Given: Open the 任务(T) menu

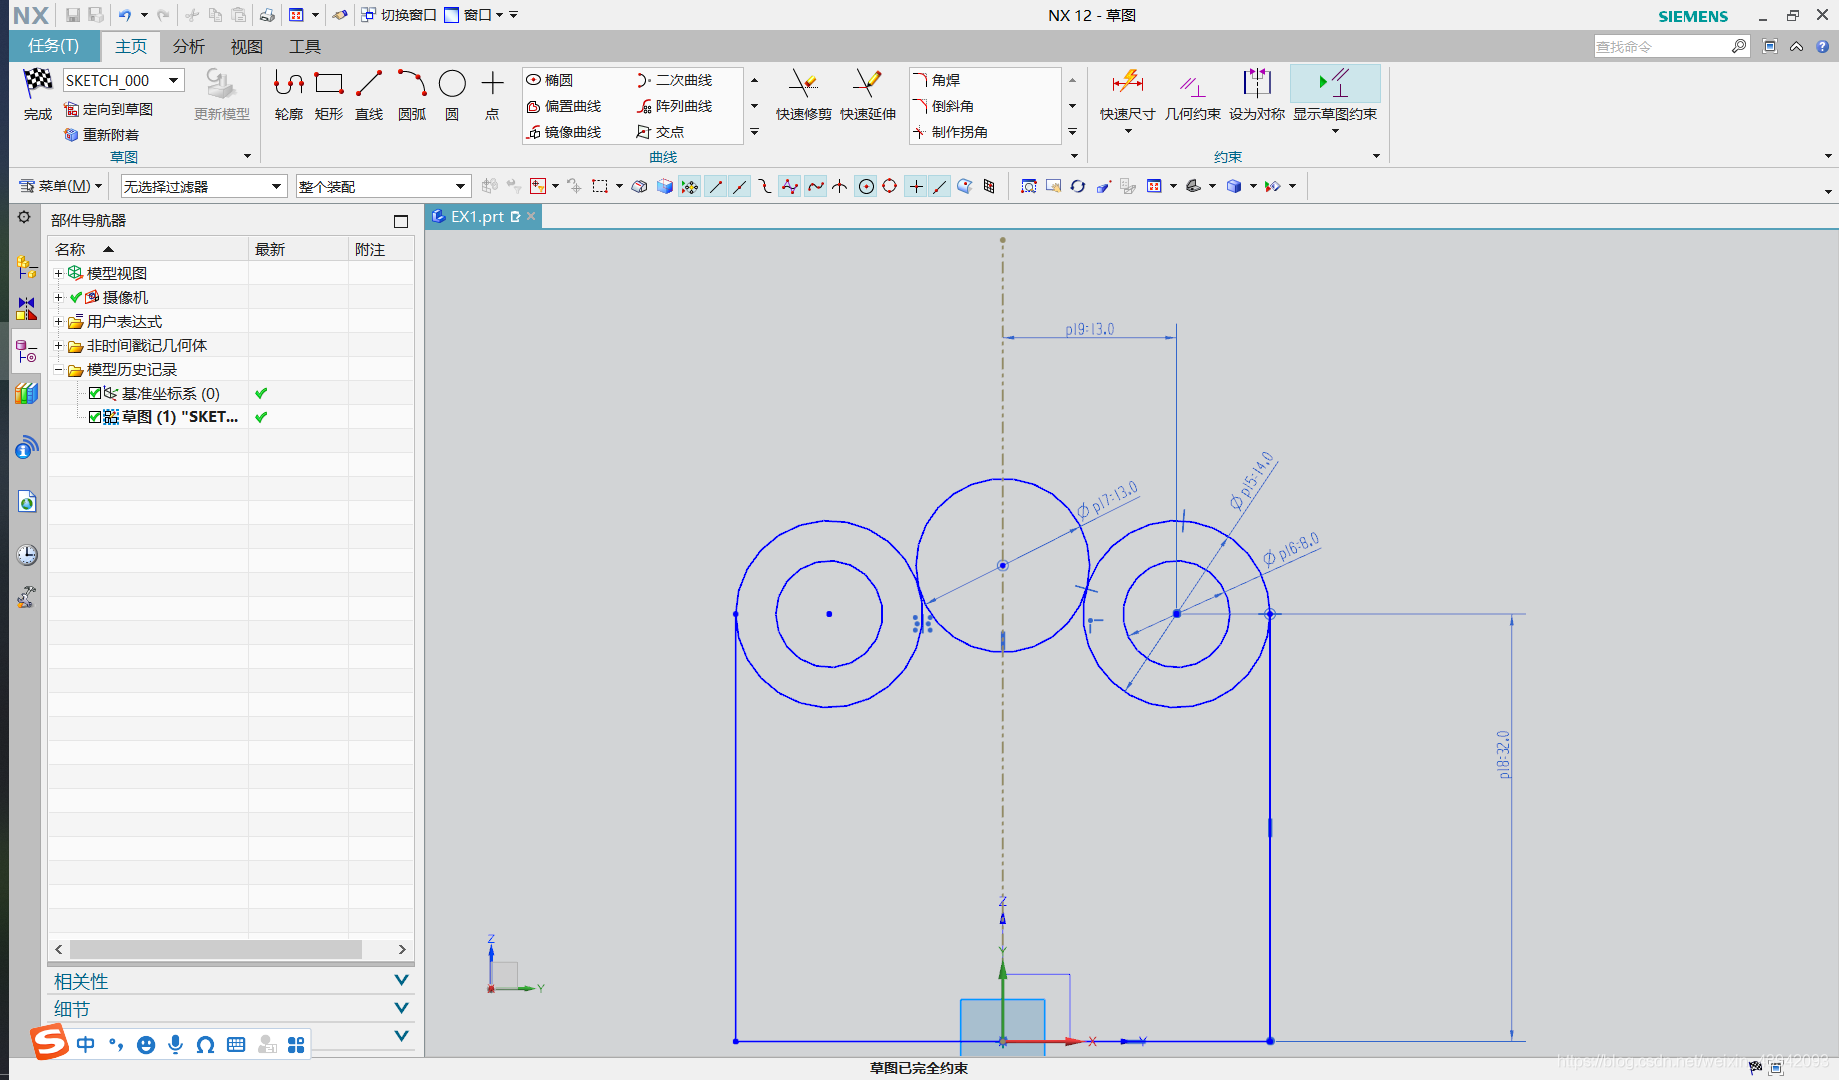Looking at the screenshot, I should pos(53,46).
